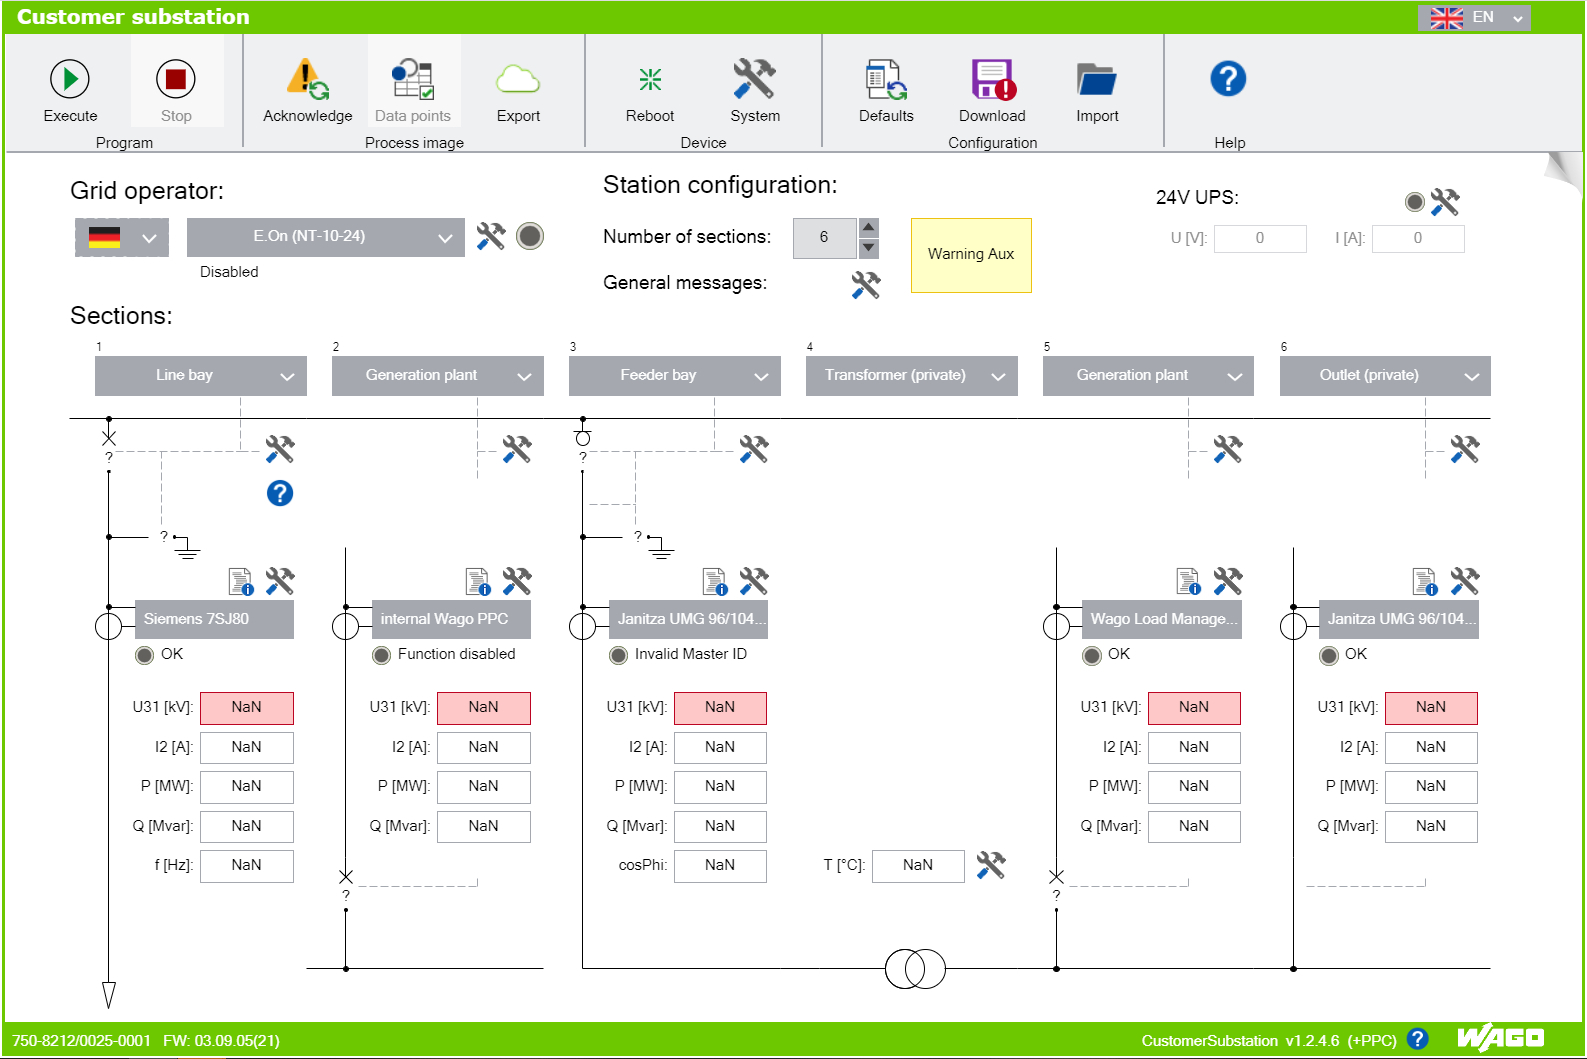The width and height of the screenshot is (1587, 1059).
Task: Toggle the grid operator status indicator
Action: (530, 236)
